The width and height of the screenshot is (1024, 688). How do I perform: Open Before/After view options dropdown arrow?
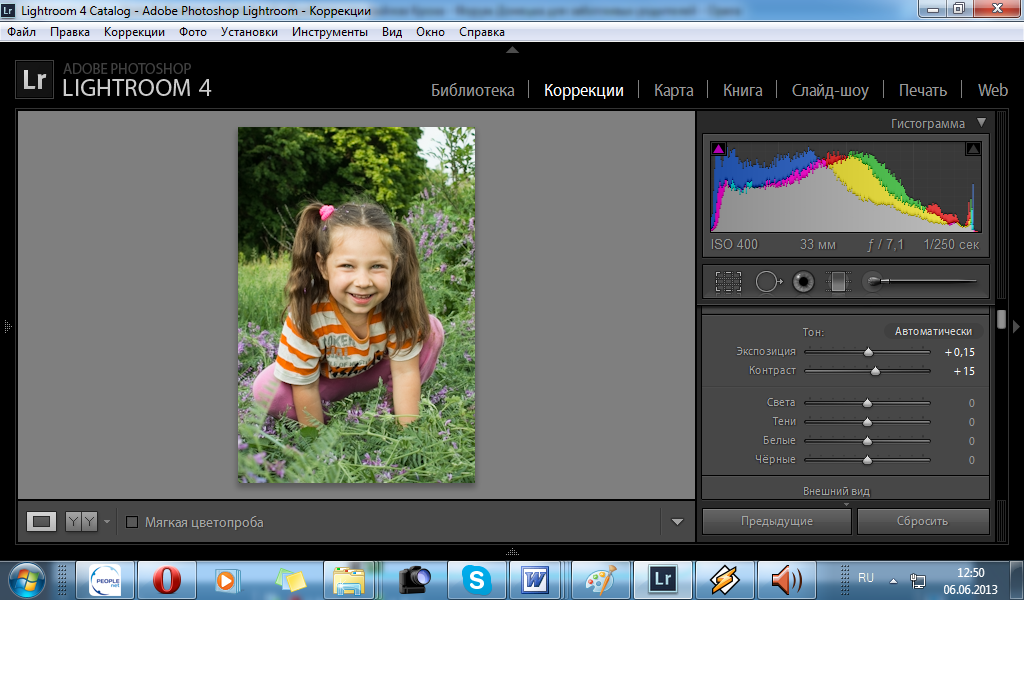pos(107,521)
